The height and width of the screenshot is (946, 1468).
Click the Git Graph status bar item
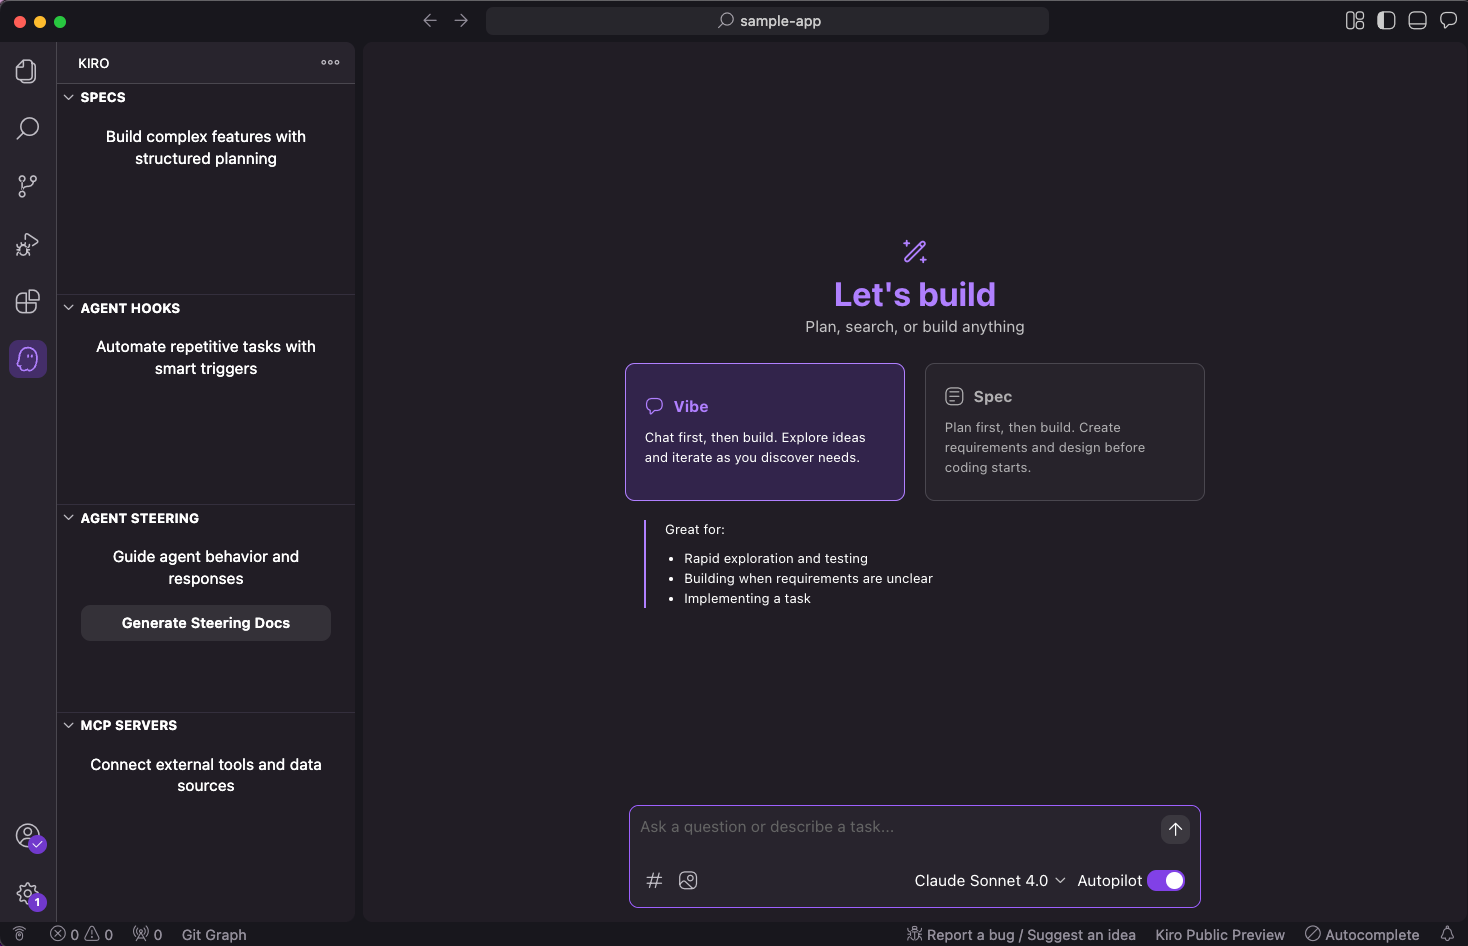click(x=214, y=934)
